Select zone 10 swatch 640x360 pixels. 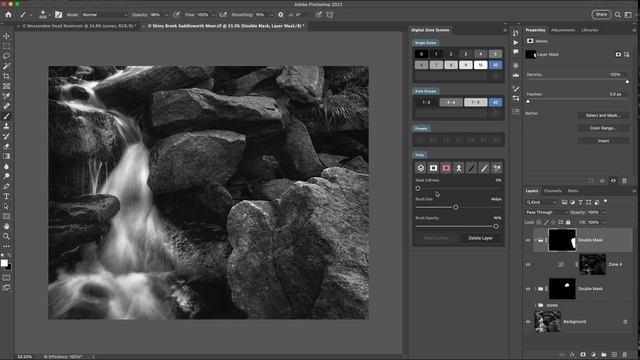click(480, 65)
